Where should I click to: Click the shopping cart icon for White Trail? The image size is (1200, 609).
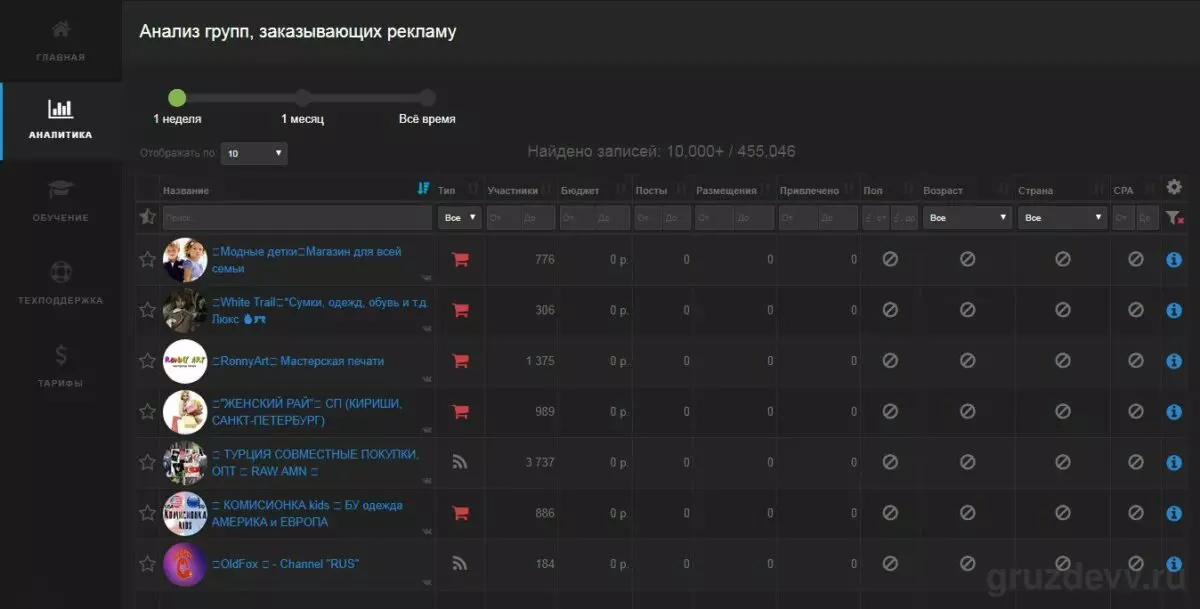pos(460,310)
